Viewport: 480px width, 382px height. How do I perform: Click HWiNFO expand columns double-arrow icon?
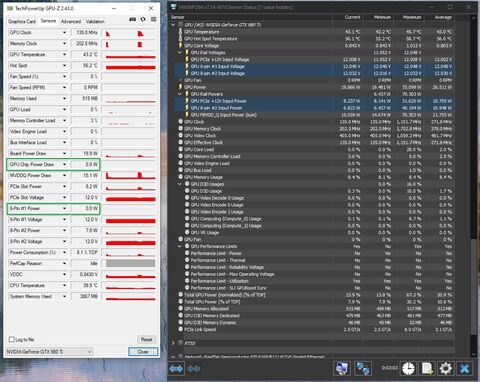point(176,369)
